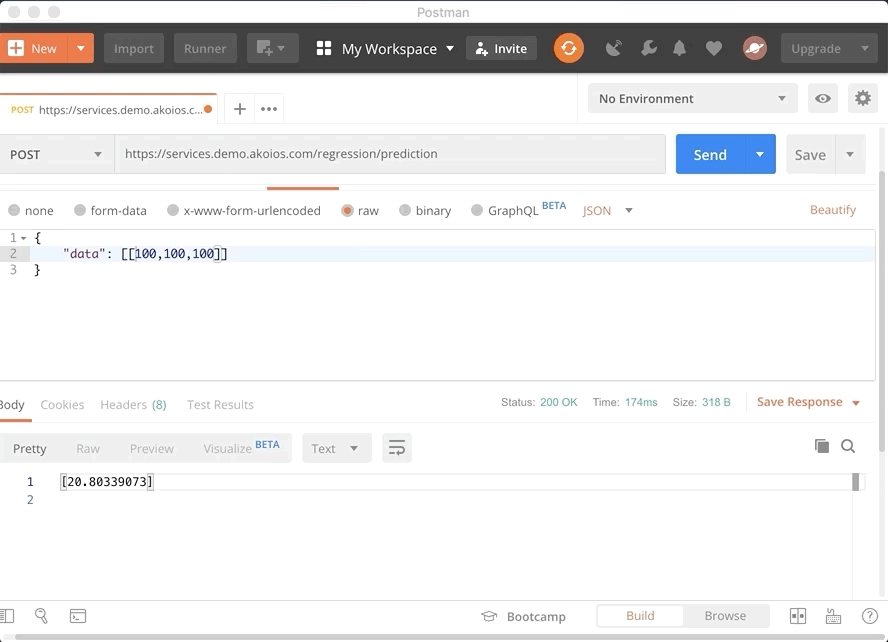Click the request URL field
888x642 pixels.
click(x=390, y=154)
